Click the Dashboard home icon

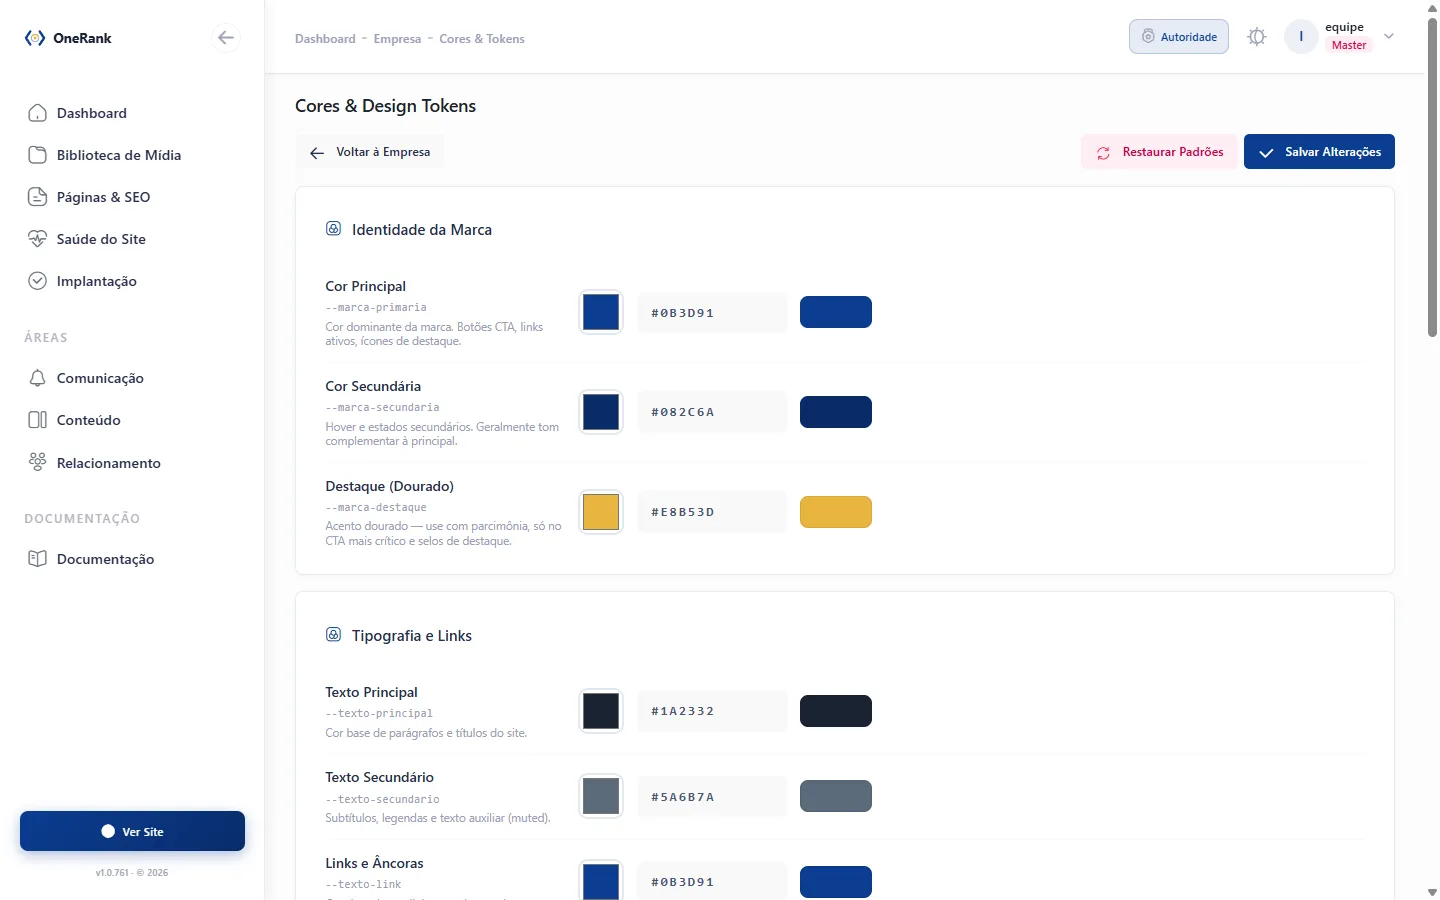38,113
